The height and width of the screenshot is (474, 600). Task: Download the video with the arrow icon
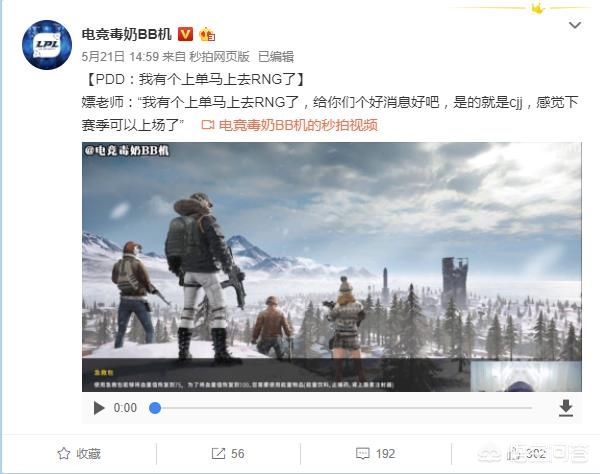pyautogui.click(x=566, y=408)
